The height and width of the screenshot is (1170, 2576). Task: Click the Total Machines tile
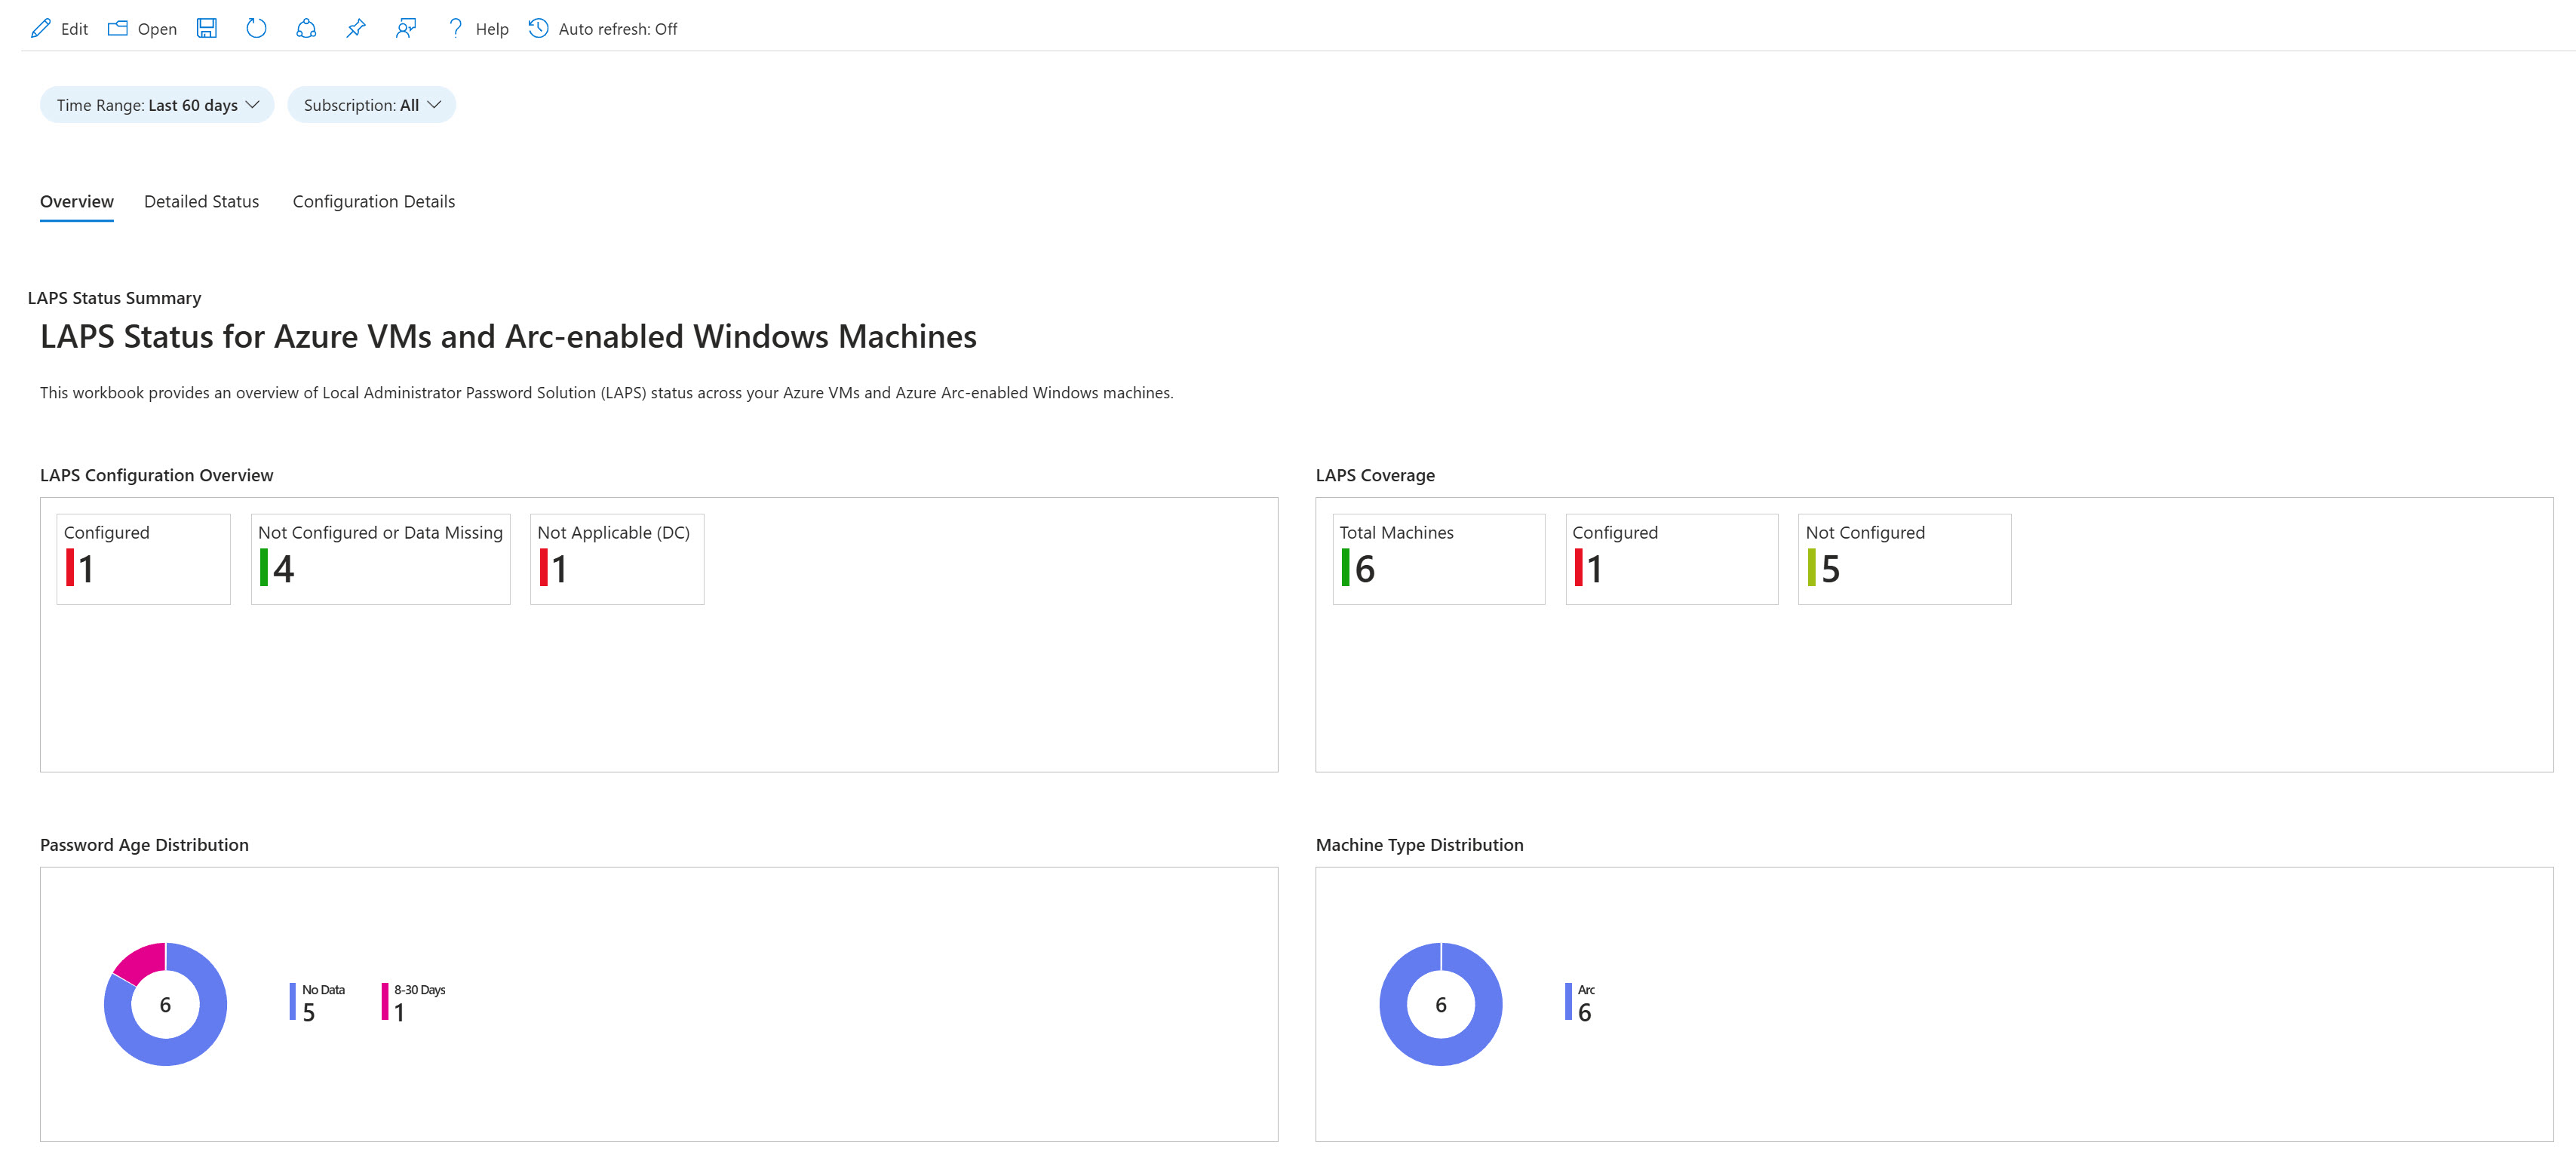[1438, 558]
